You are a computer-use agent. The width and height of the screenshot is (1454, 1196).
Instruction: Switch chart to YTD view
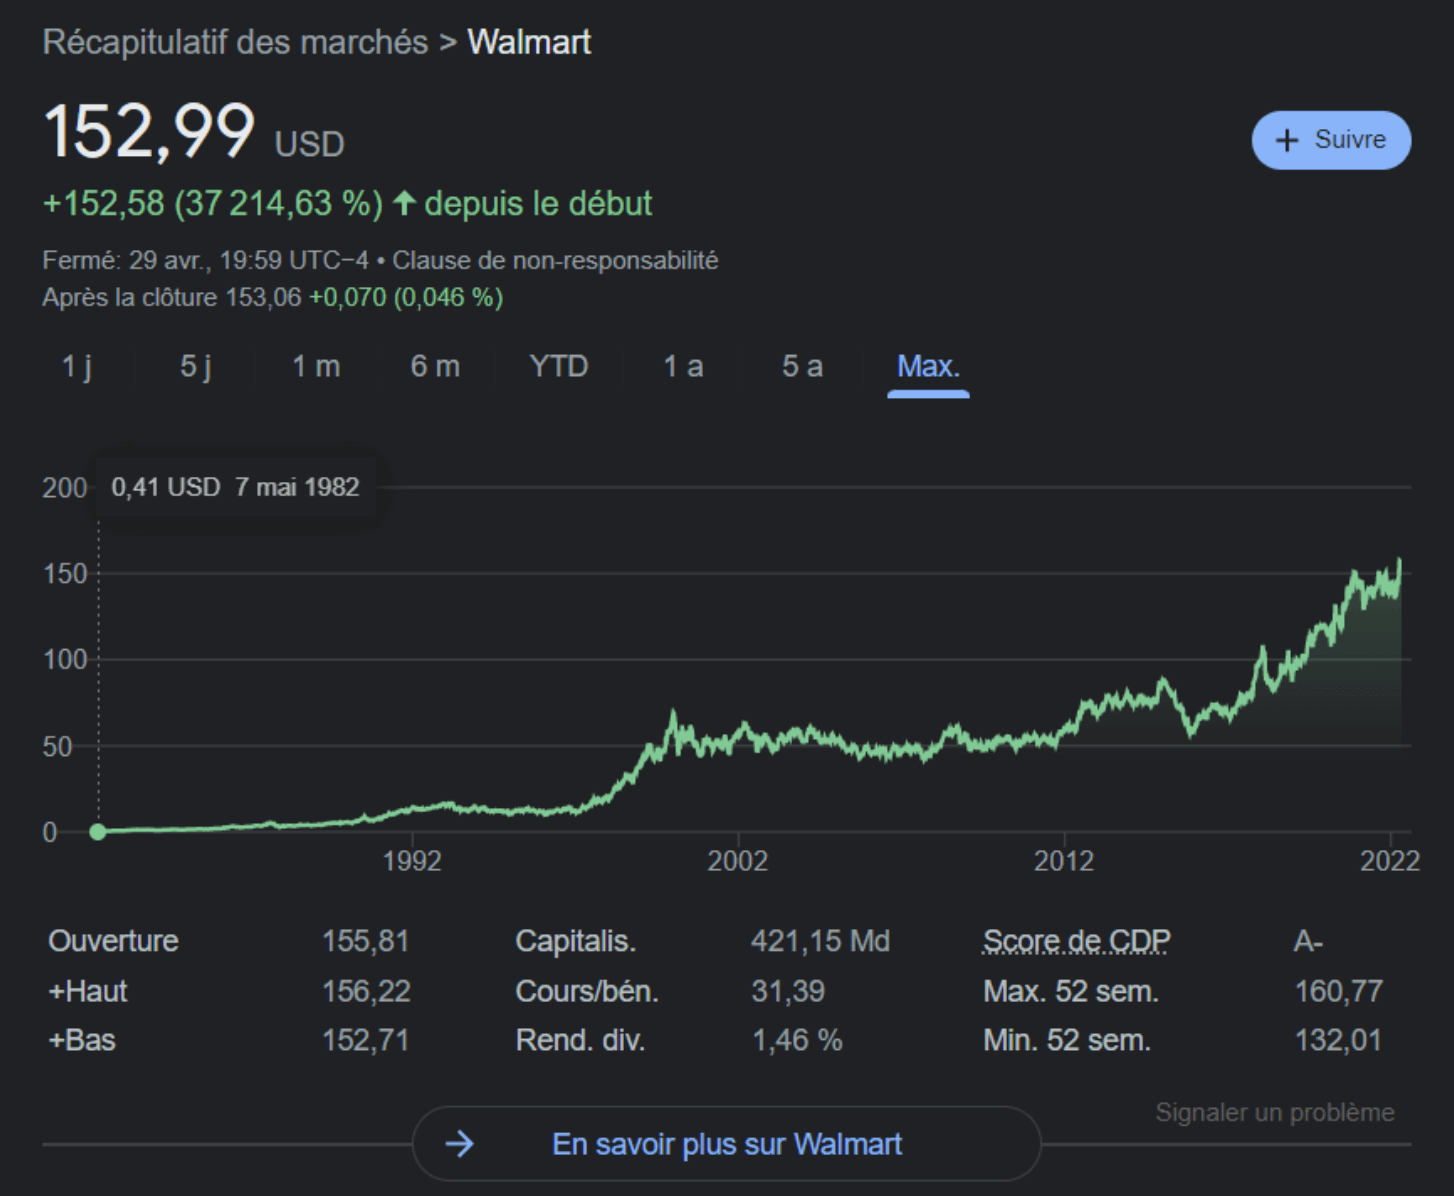point(558,366)
